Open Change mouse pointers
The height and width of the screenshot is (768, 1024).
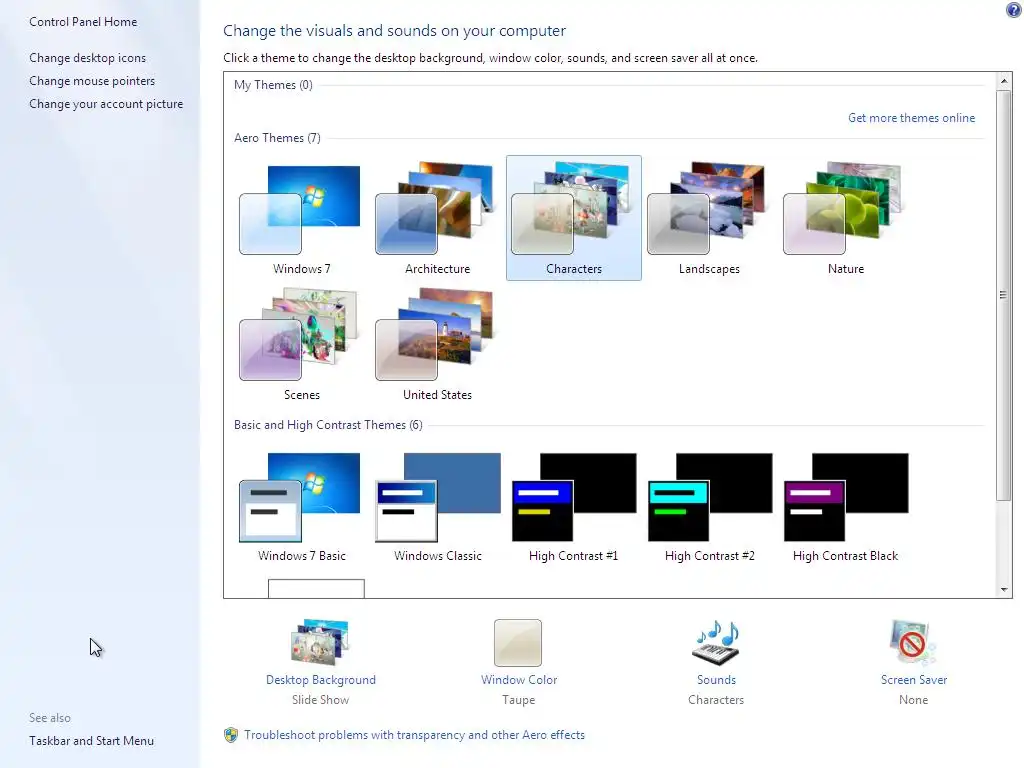92,81
